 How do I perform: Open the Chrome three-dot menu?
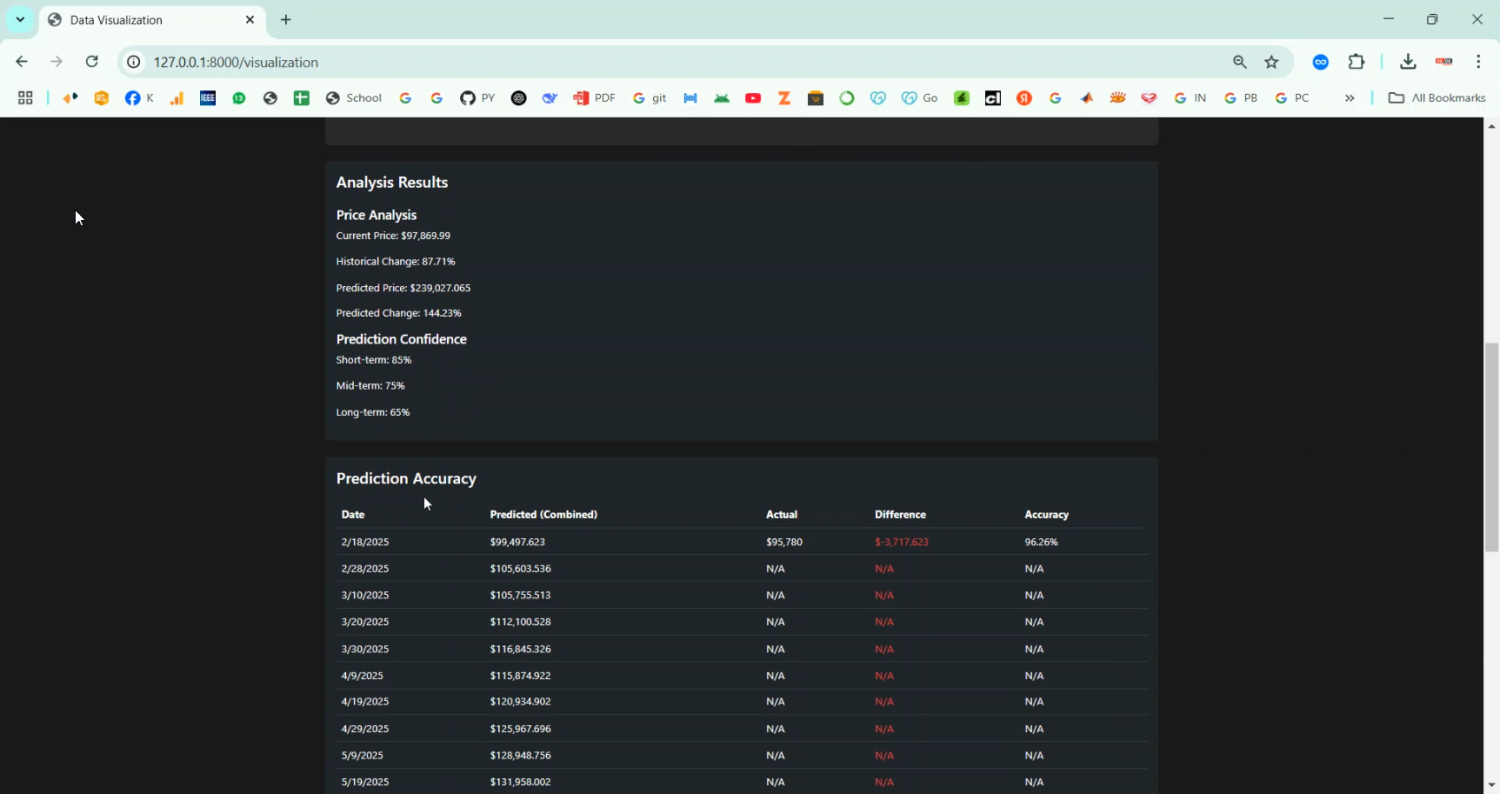1478,62
